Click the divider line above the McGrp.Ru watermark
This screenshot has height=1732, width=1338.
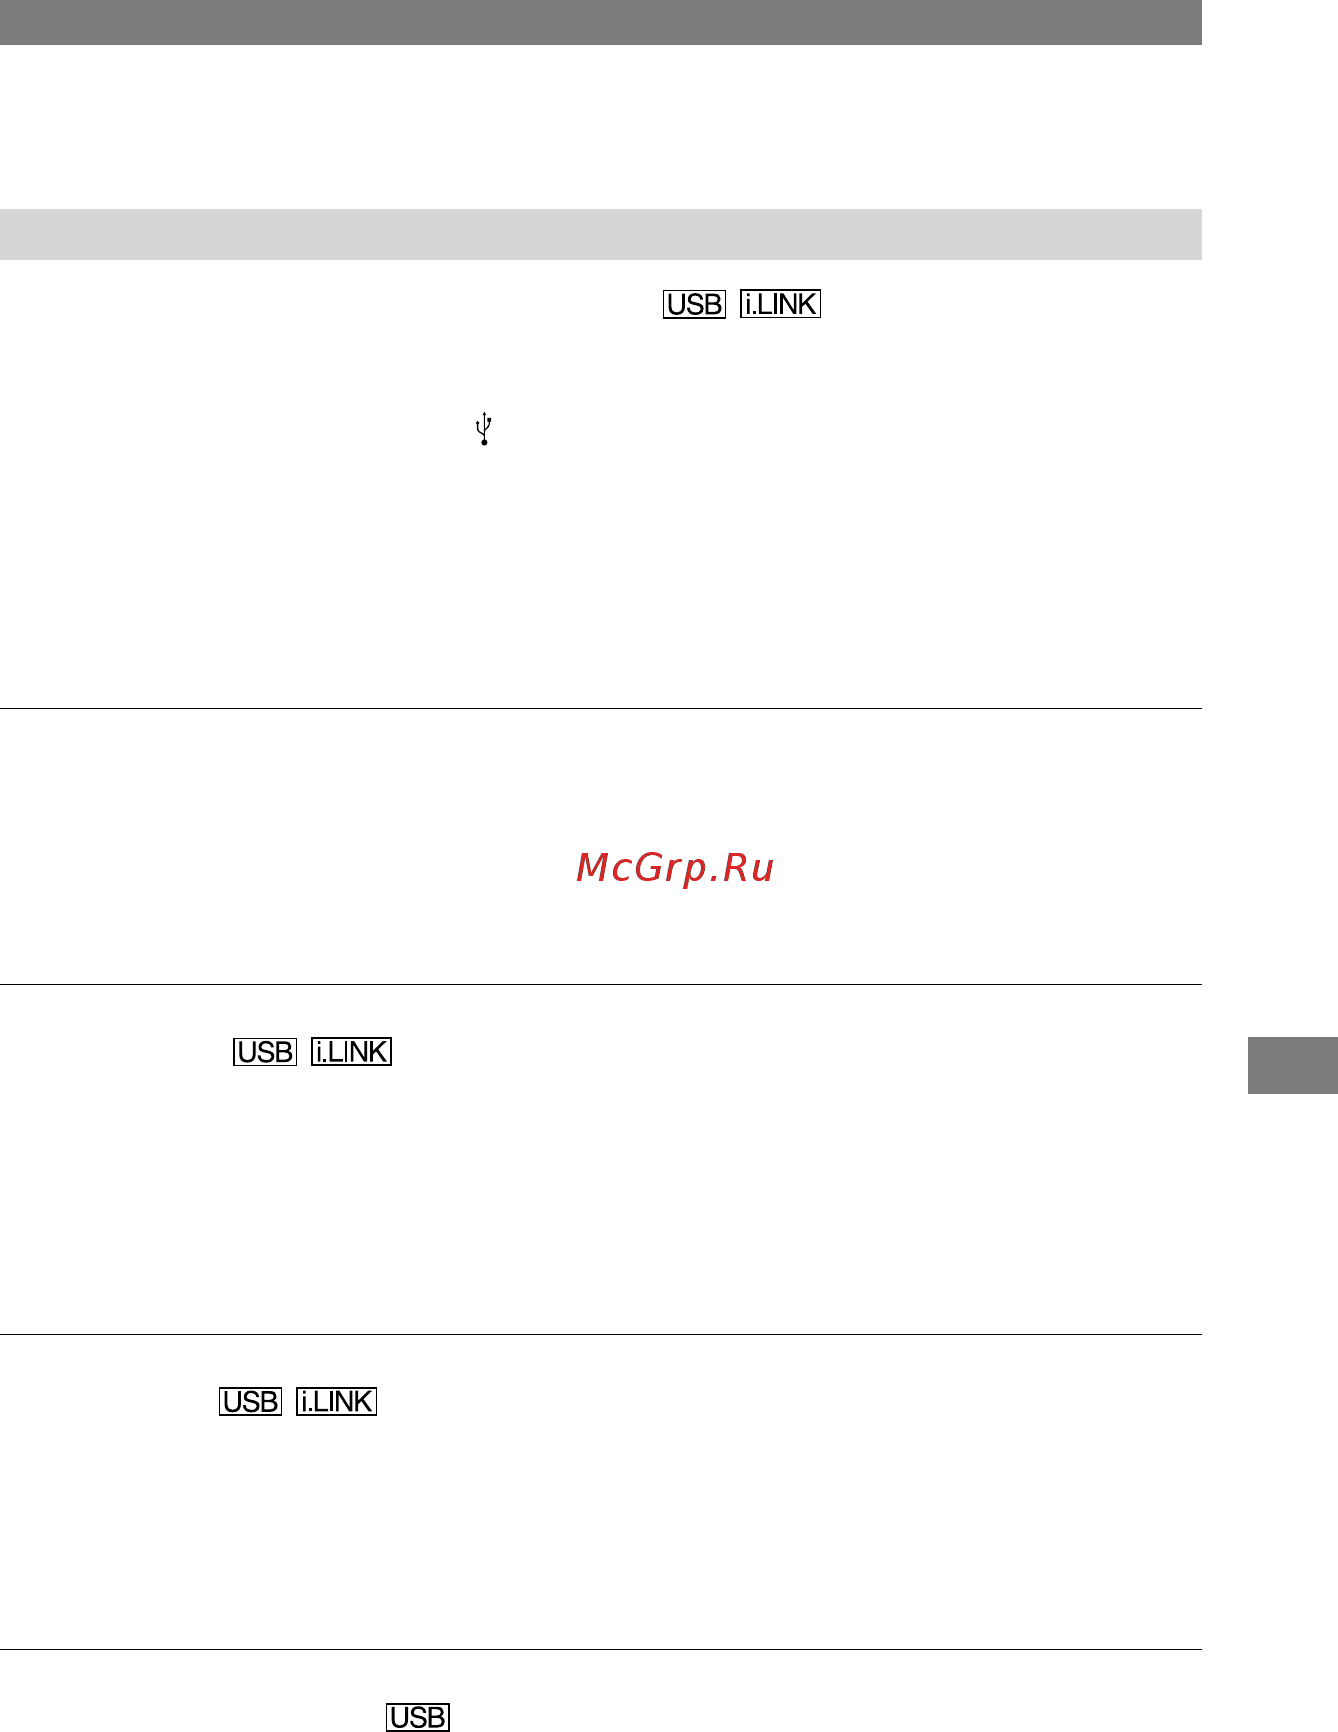(x=600, y=708)
